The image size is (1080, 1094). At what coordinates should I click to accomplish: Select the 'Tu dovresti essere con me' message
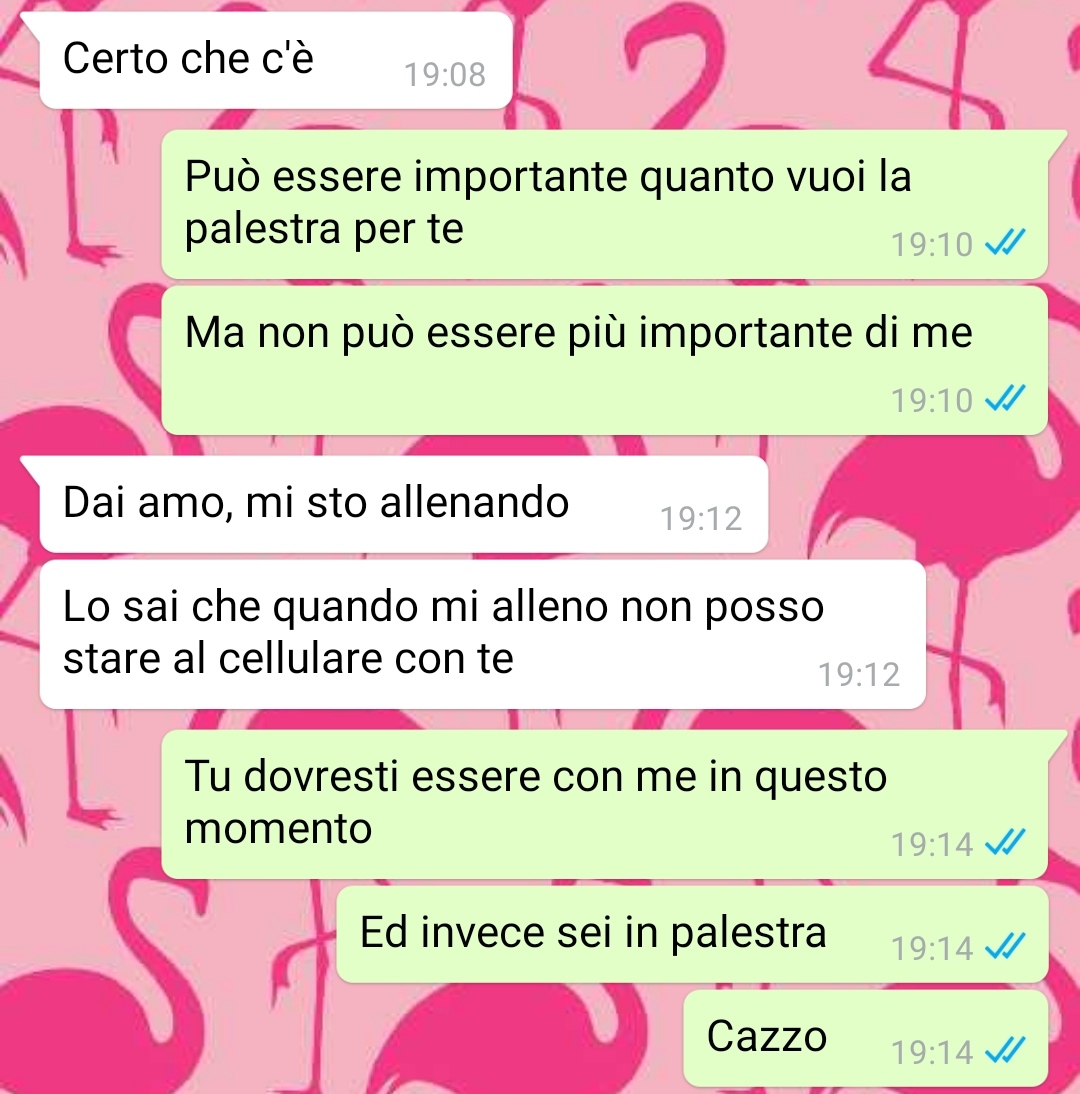pyautogui.click(x=604, y=804)
